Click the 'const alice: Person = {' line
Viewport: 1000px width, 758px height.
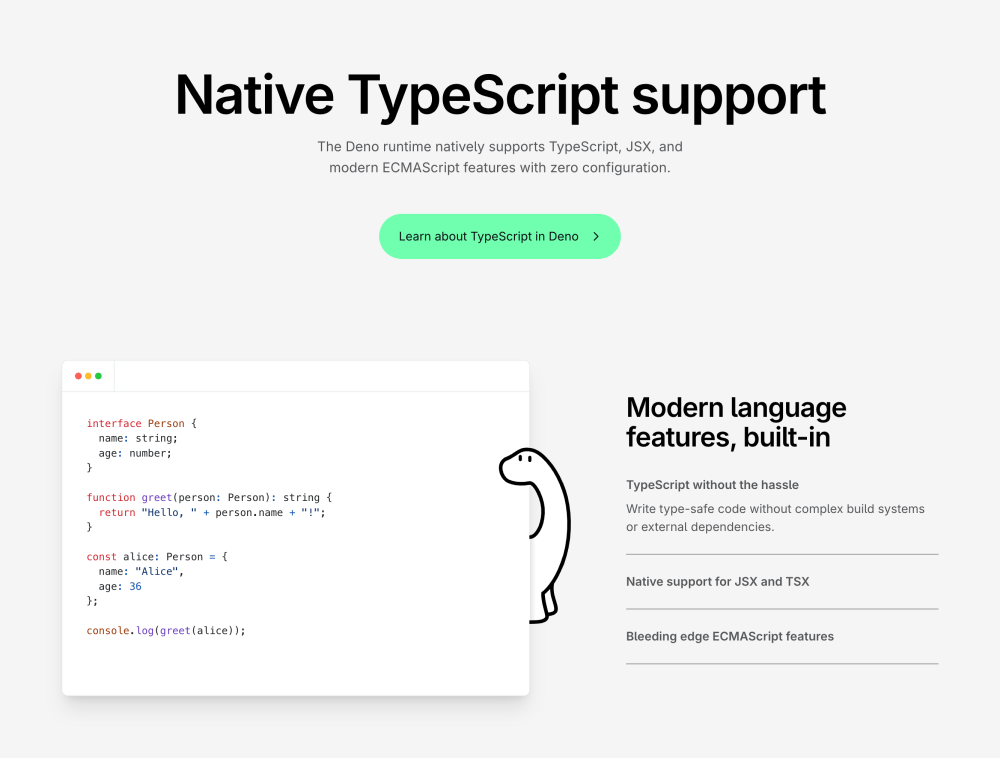pos(157,557)
